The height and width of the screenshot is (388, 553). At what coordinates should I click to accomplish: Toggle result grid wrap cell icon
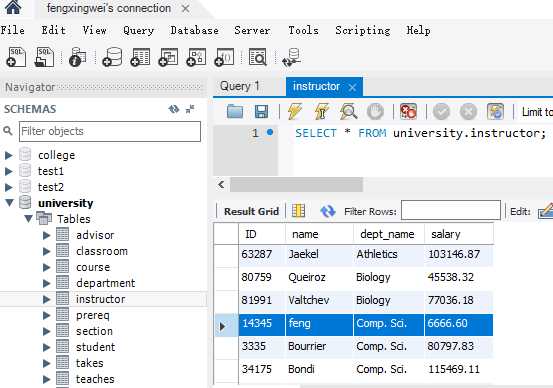coord(298,211)
